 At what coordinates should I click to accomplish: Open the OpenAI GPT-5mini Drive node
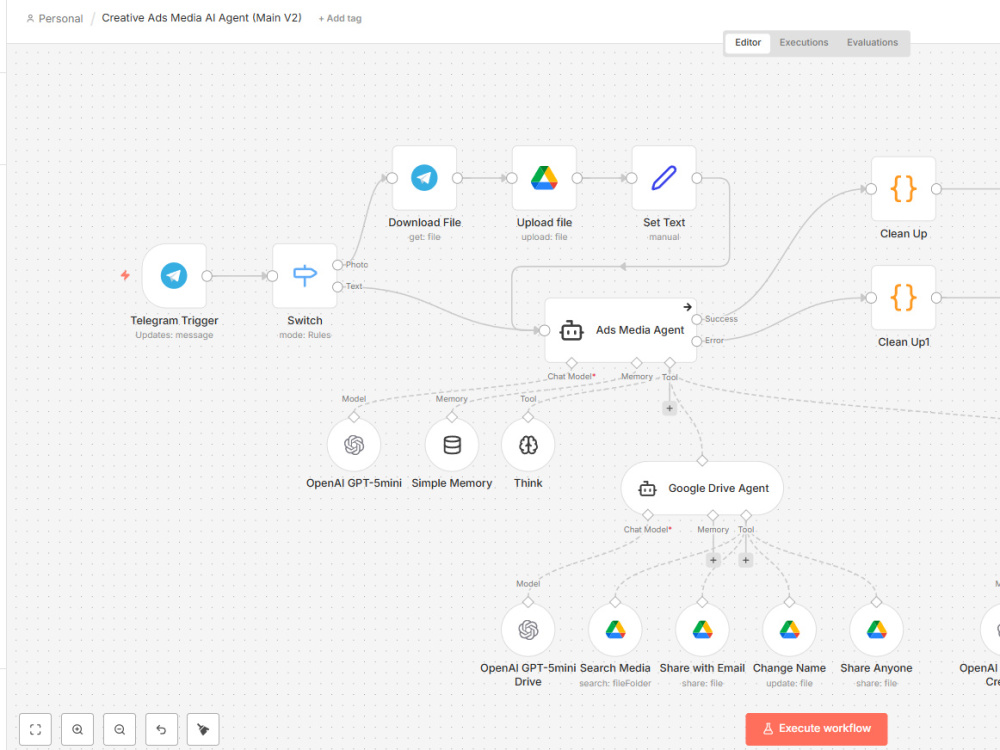[528, 629]
